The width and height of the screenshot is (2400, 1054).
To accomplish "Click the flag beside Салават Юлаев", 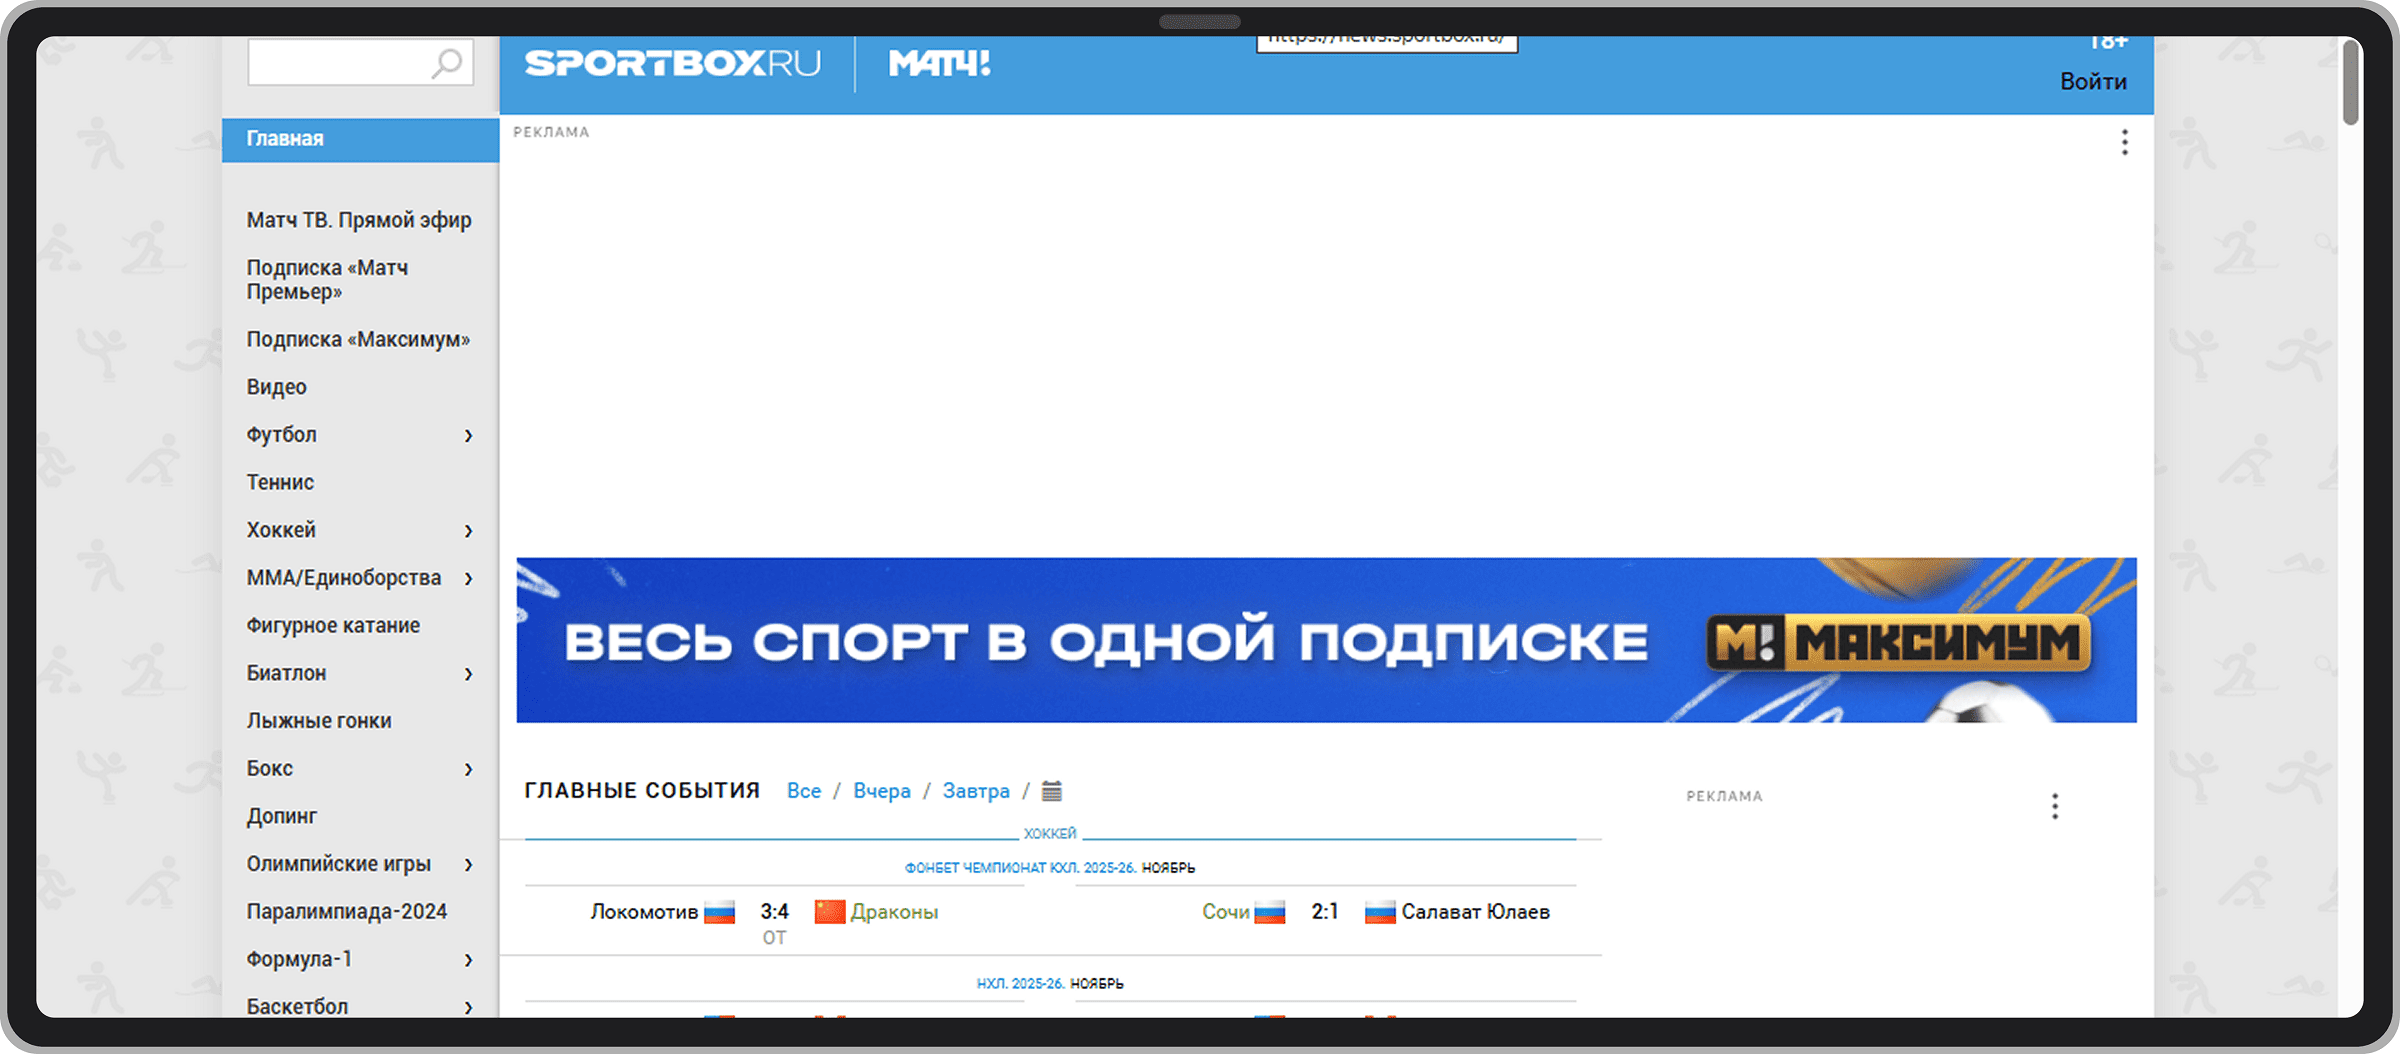I will (1380, 911).
